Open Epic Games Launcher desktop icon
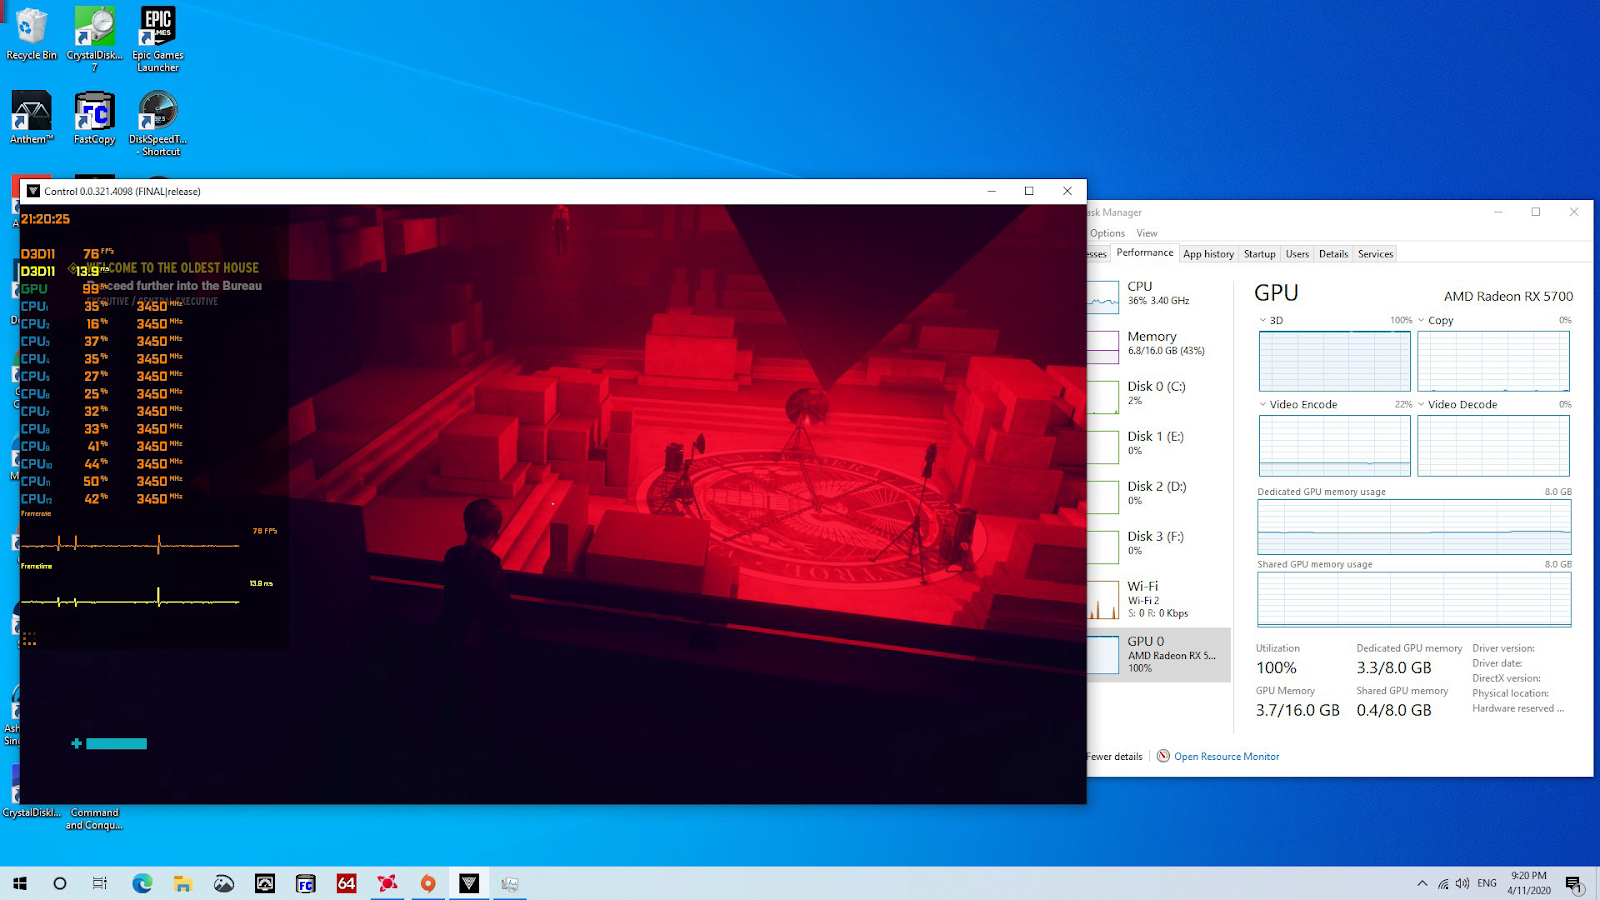This screenshot has width=1600, height=900. [x=158, y=40]
